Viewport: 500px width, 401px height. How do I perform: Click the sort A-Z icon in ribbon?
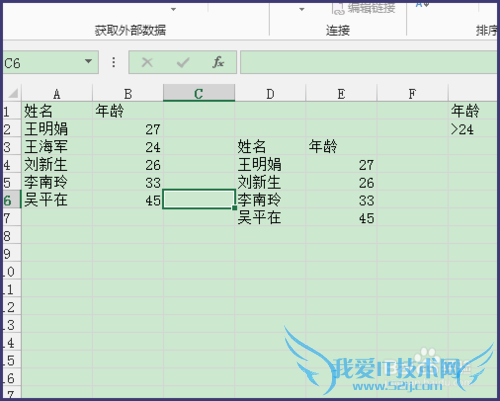coord(422,5)
